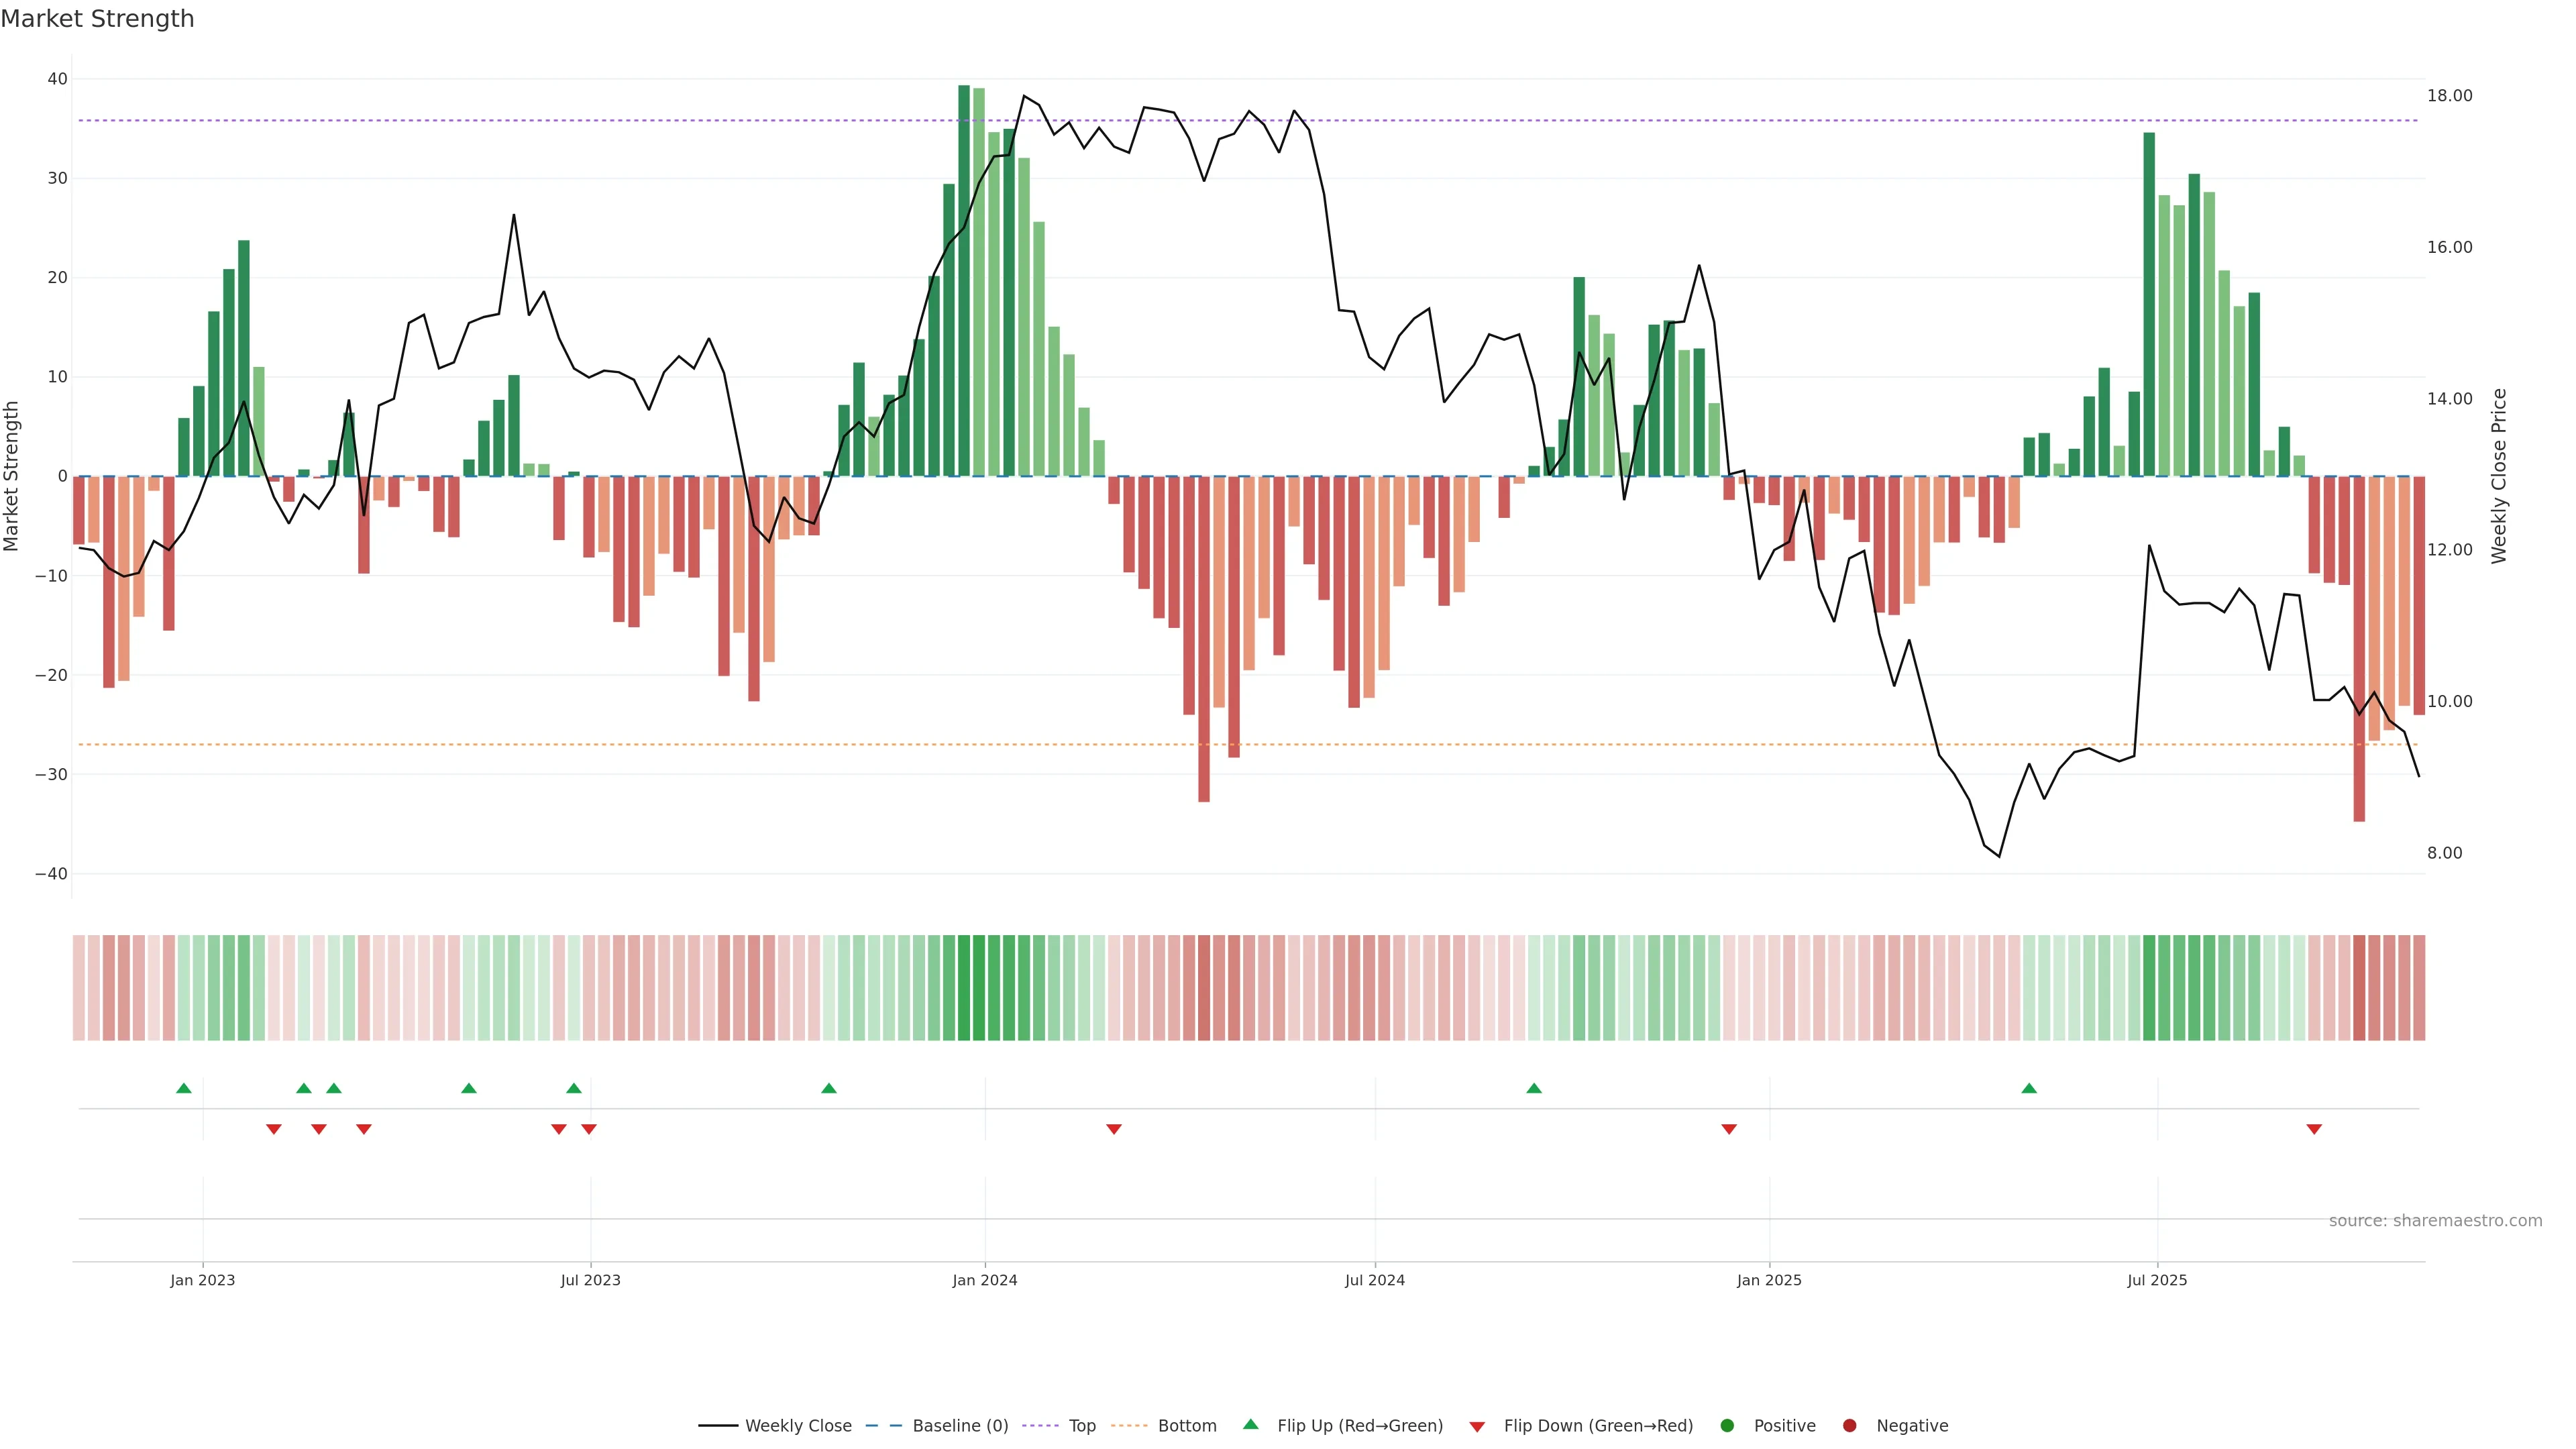Click the Flip Up triangle near September 2024
The image size is (2576, 1449).
coord(1534,1088)
